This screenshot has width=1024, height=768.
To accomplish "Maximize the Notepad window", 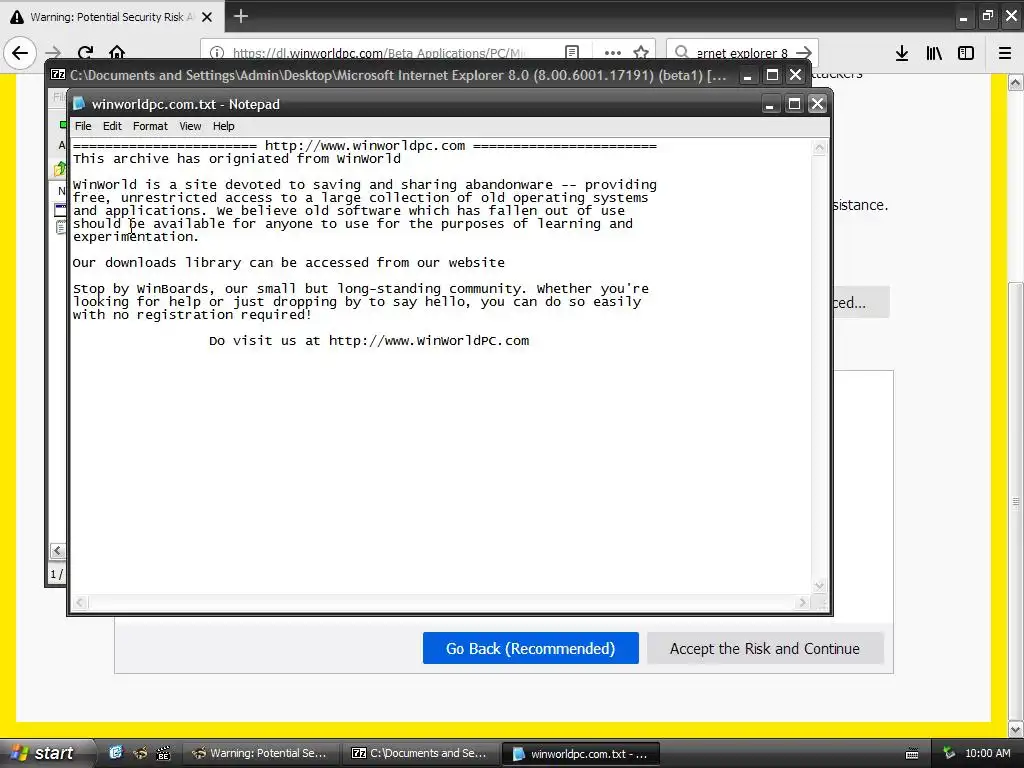I will coord(794,104).
